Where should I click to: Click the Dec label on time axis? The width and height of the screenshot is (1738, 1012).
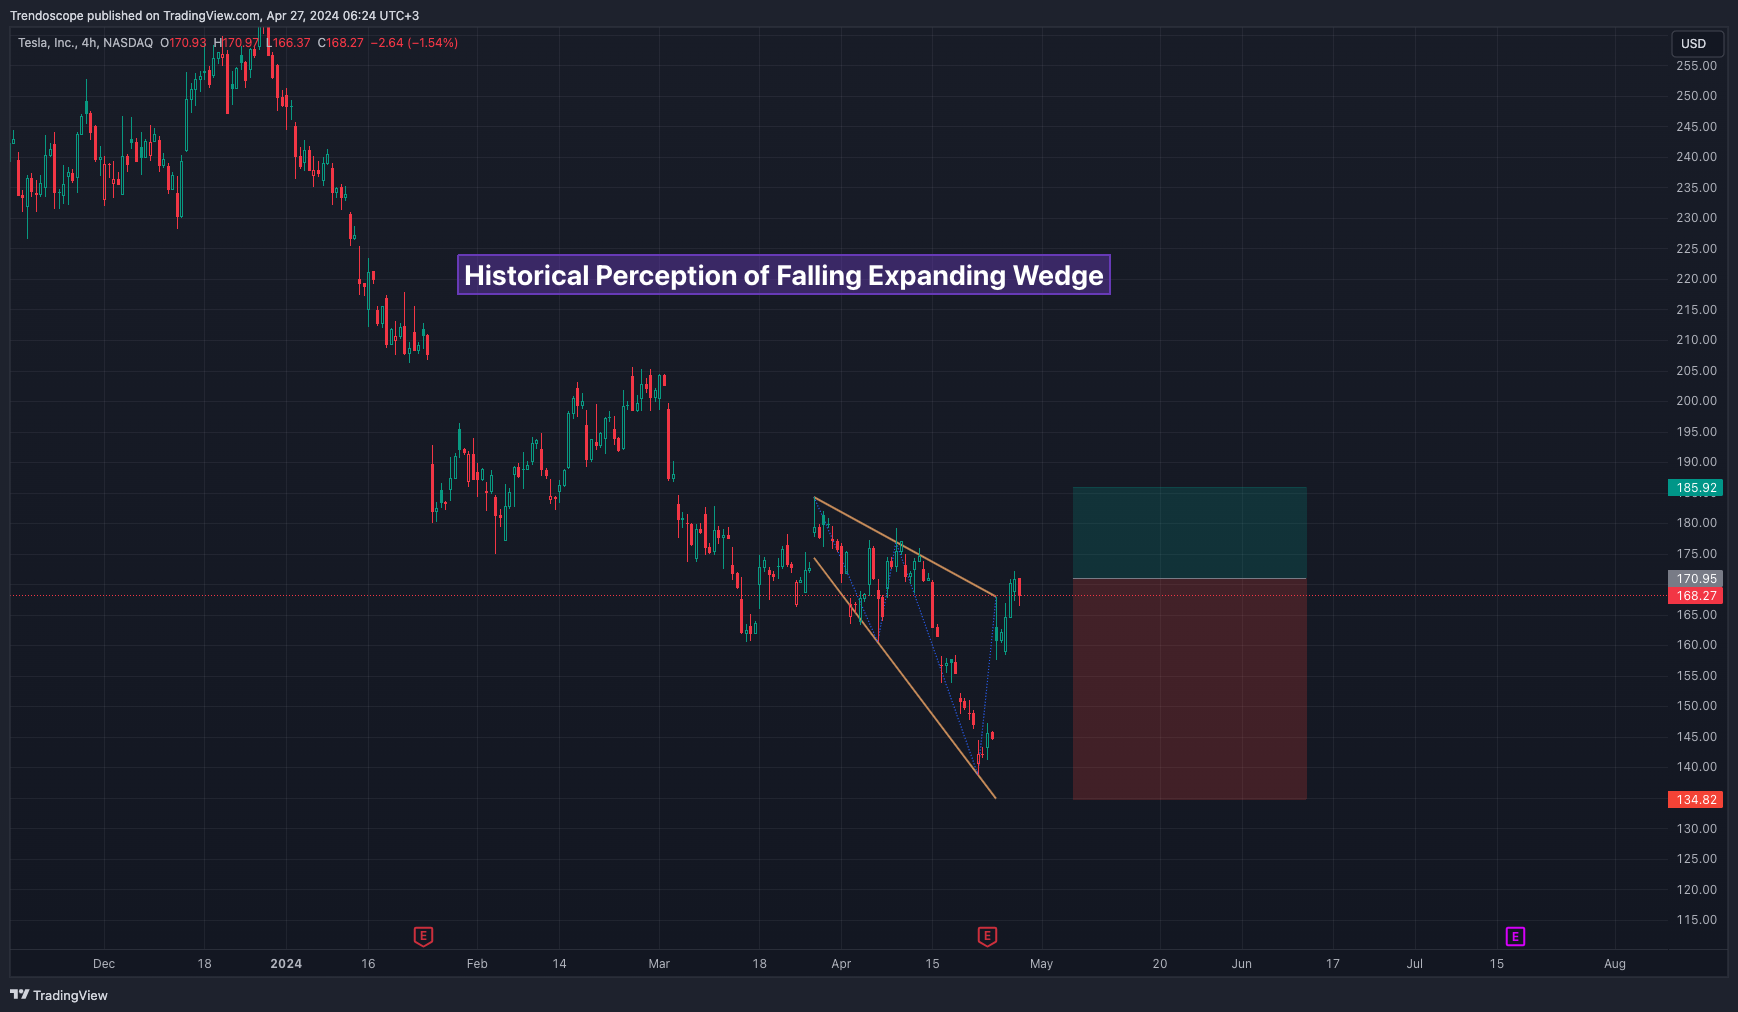104,964
